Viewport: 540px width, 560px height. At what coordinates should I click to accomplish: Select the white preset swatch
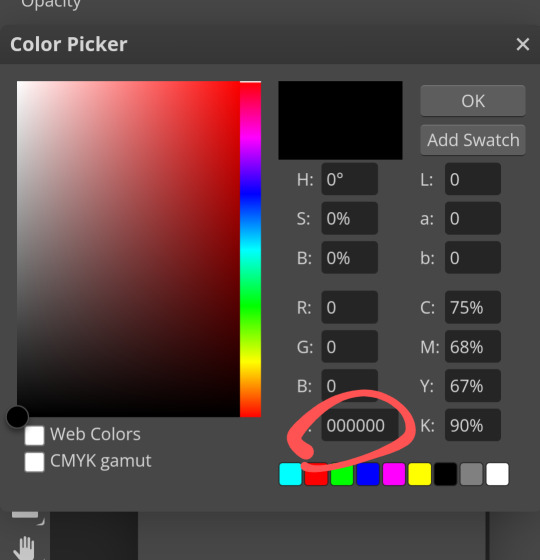497,474
